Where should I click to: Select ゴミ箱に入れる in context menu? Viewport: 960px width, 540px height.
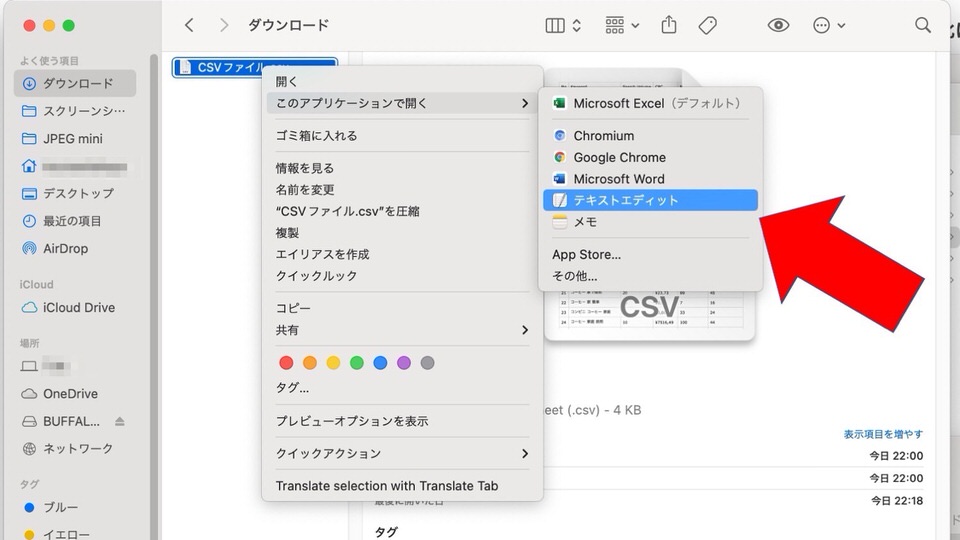click(316, 135)
